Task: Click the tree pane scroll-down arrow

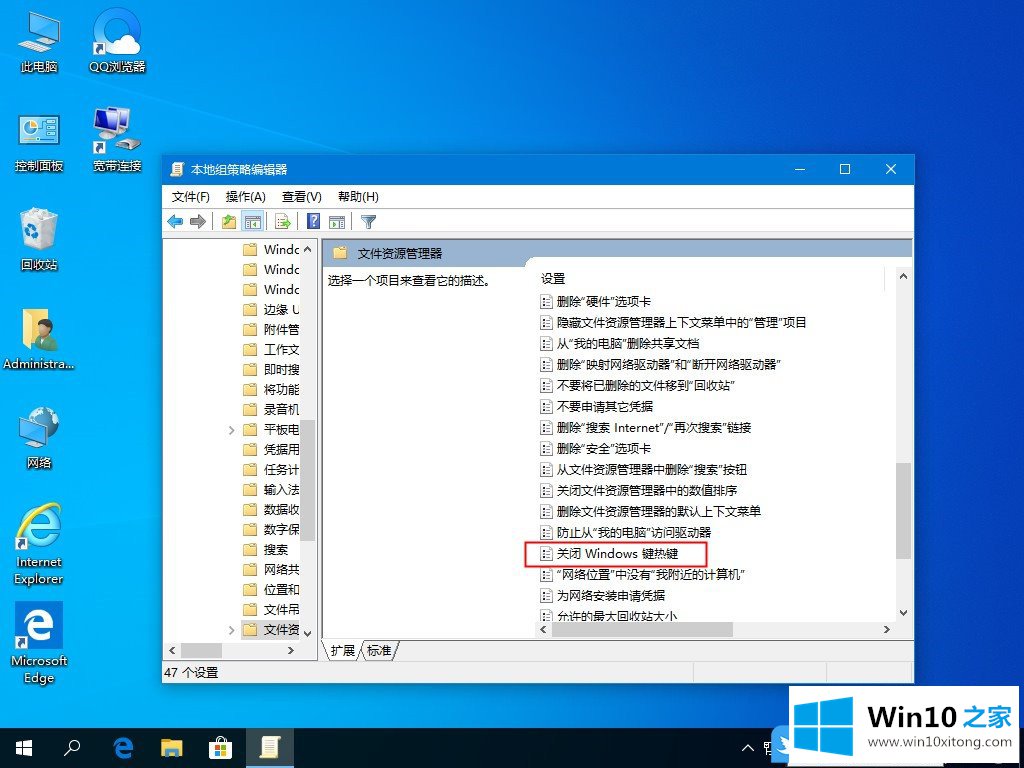Action: 308,633
